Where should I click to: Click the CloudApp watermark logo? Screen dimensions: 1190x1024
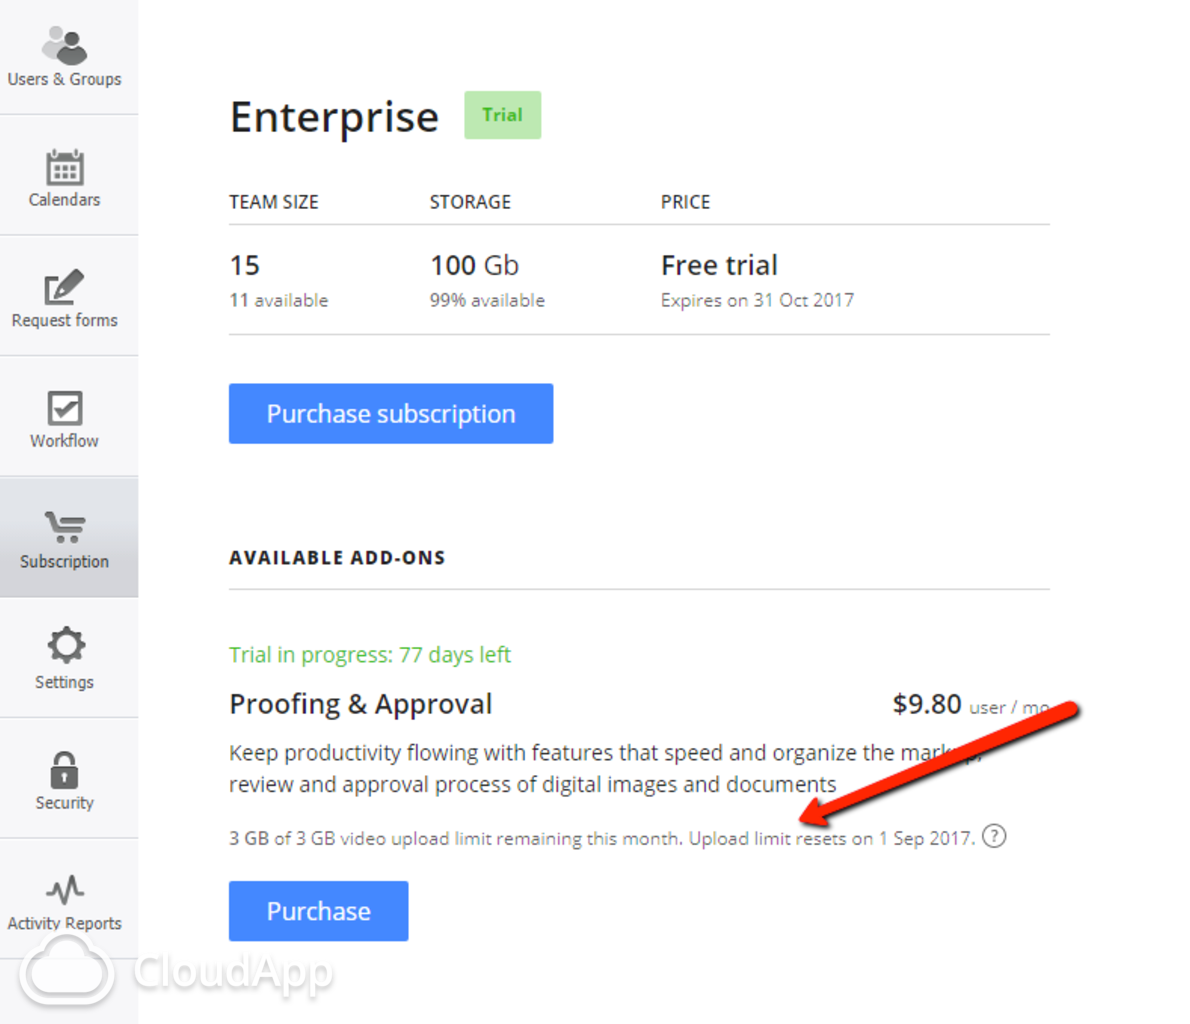coord(175,972)
